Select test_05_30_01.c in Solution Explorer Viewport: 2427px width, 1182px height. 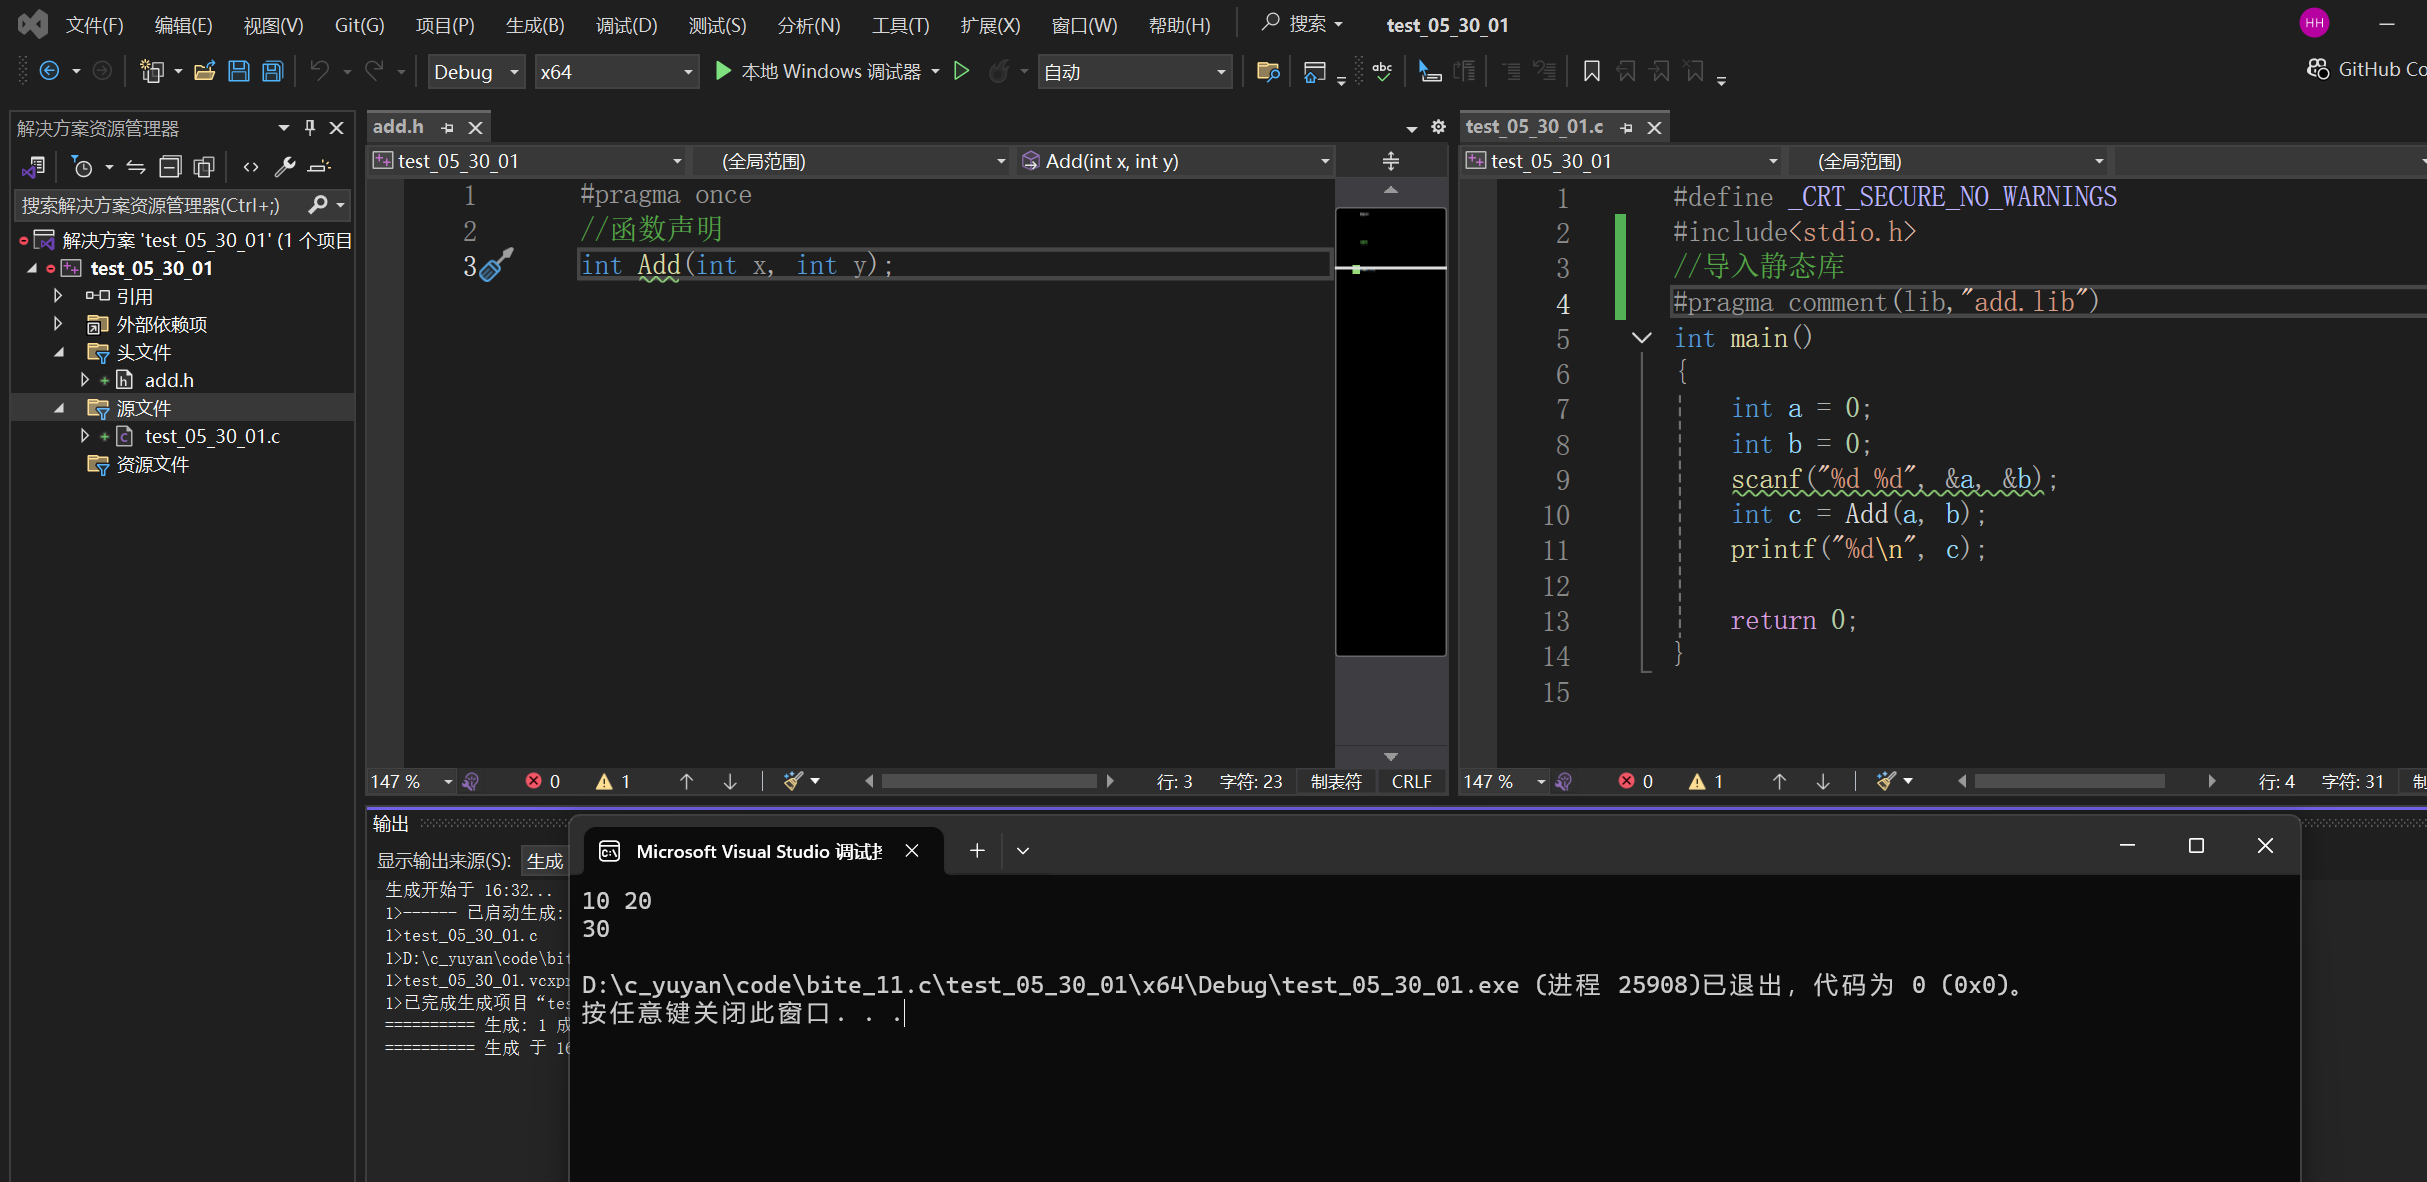pos(212,436)
